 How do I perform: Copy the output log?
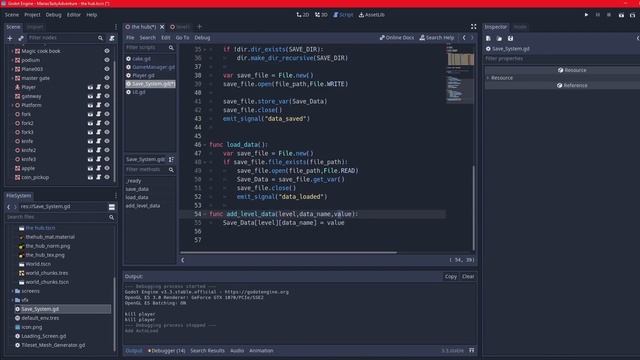(x=451, y=276)
